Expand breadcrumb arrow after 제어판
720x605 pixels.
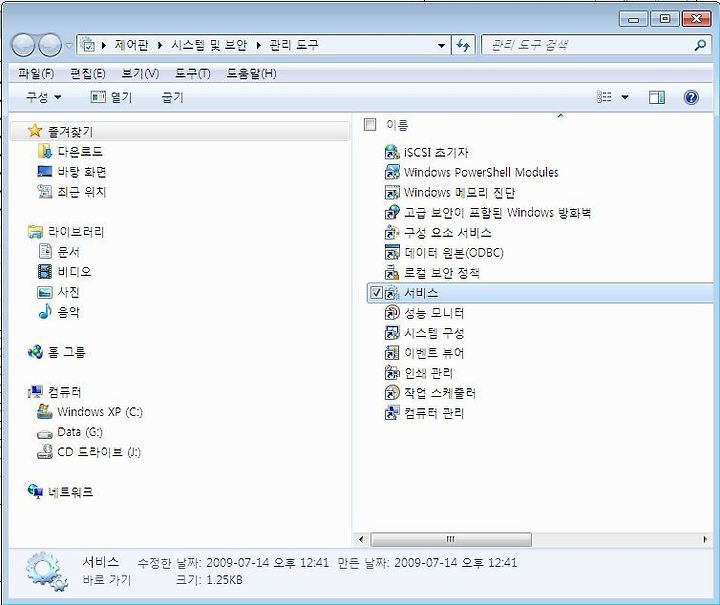click(160, 45)
